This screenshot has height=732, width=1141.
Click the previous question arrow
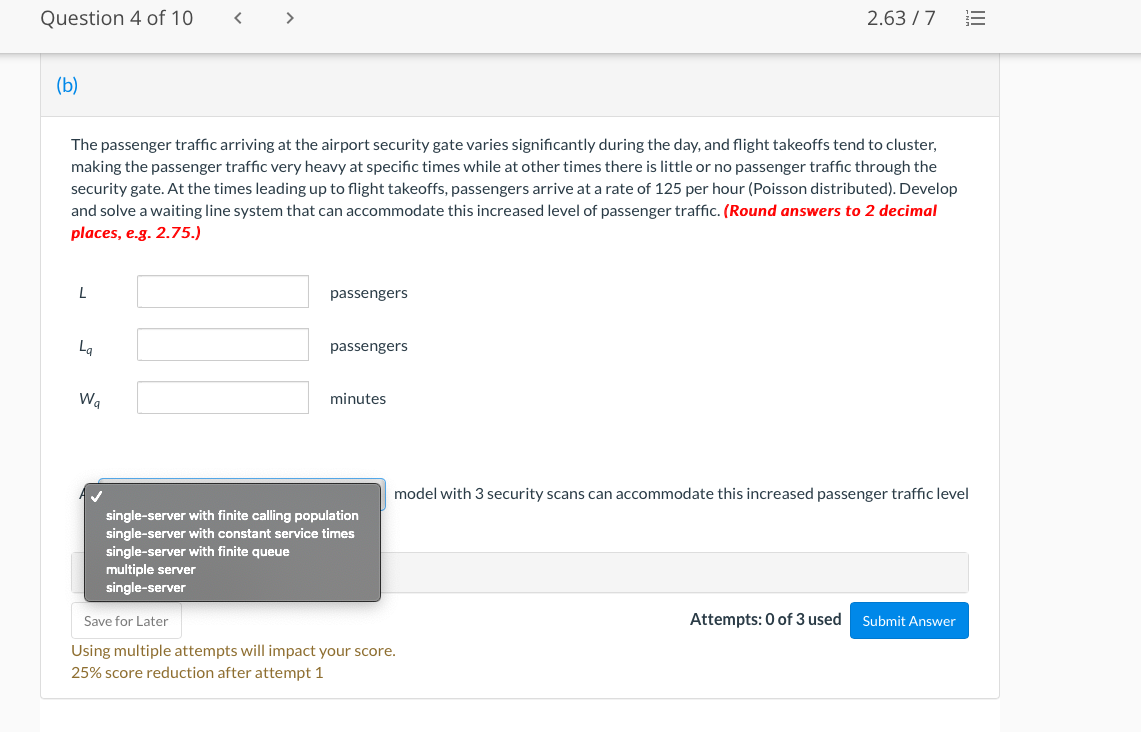click(237, 17)
